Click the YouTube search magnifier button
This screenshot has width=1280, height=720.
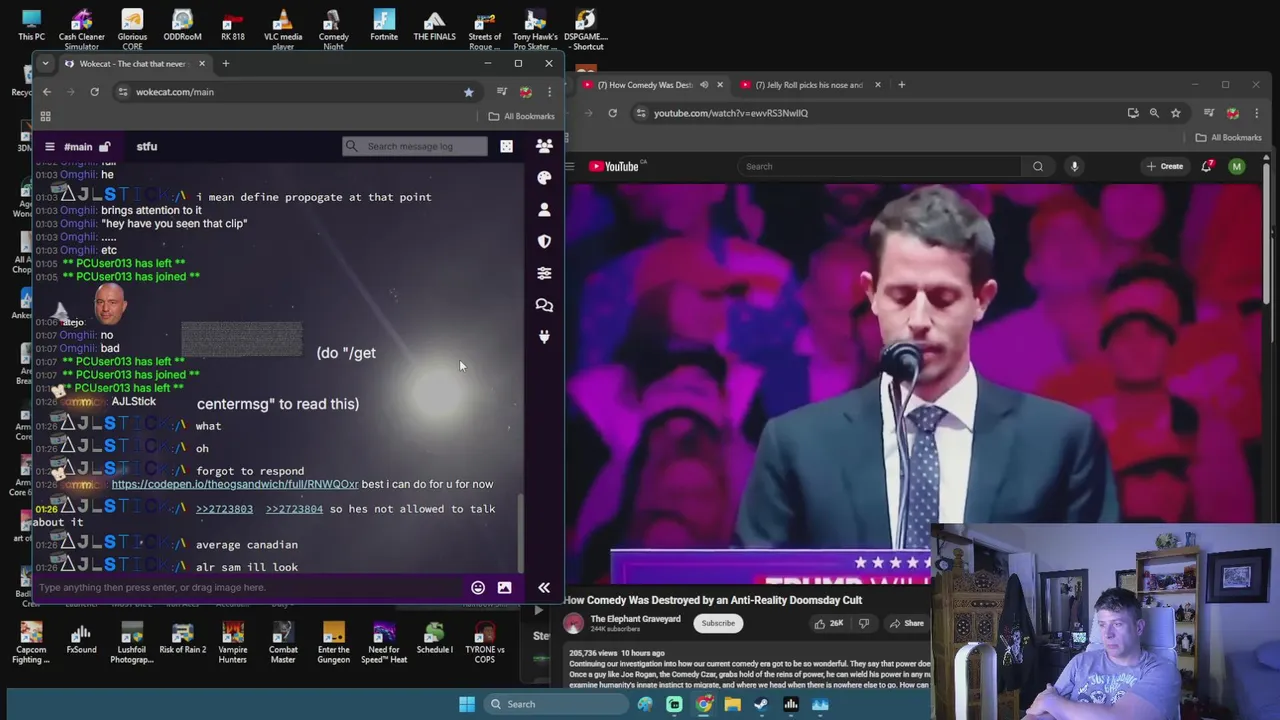1037,166
